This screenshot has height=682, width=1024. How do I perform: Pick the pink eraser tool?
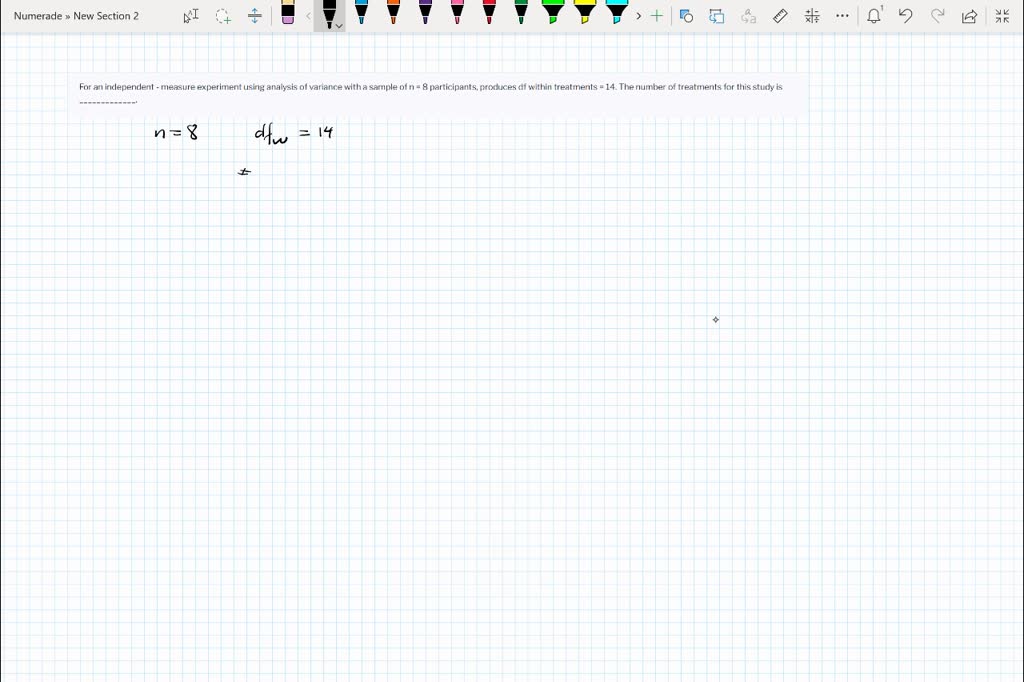click(289, 15)
